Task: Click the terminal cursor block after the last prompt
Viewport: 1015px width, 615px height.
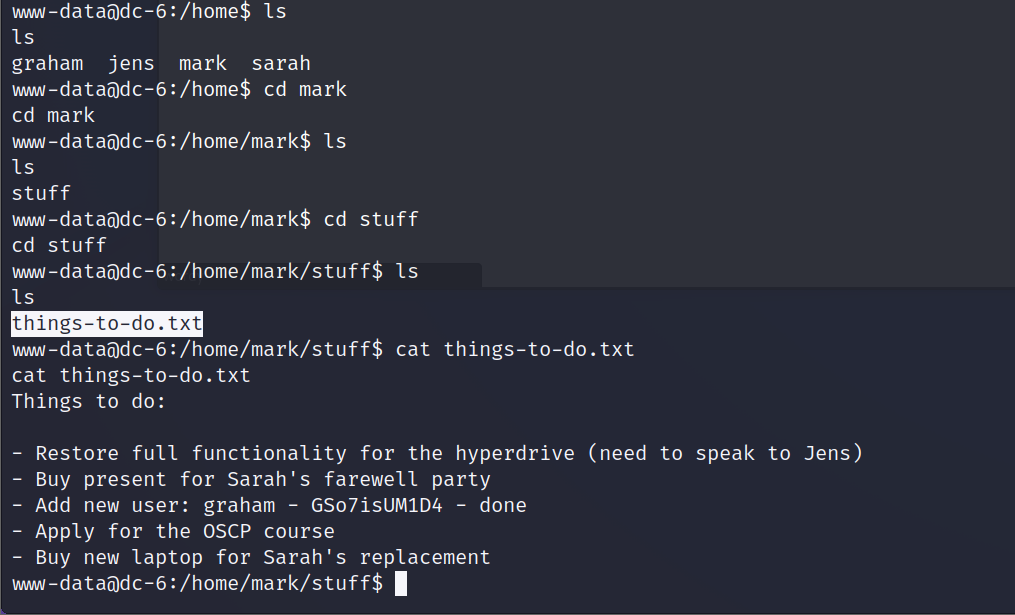Action: click(401, 583)
